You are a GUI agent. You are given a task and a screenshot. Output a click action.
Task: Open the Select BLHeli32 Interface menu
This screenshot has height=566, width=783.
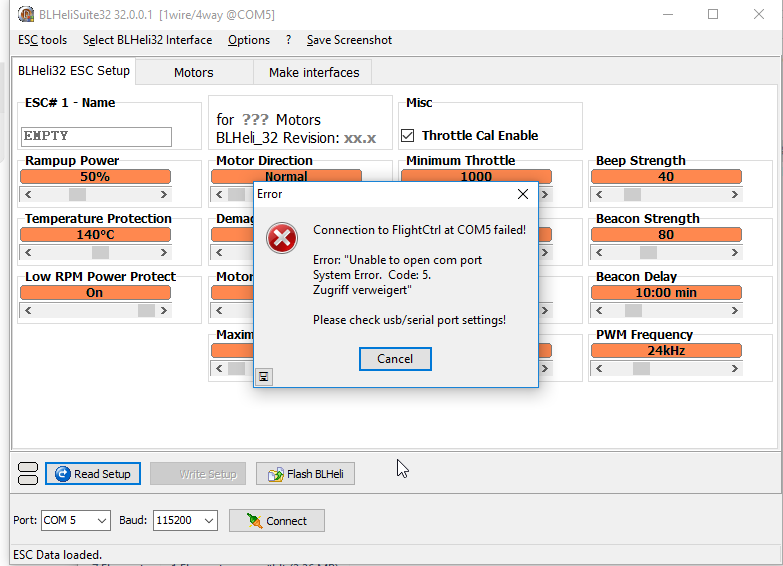click(147, 40)
